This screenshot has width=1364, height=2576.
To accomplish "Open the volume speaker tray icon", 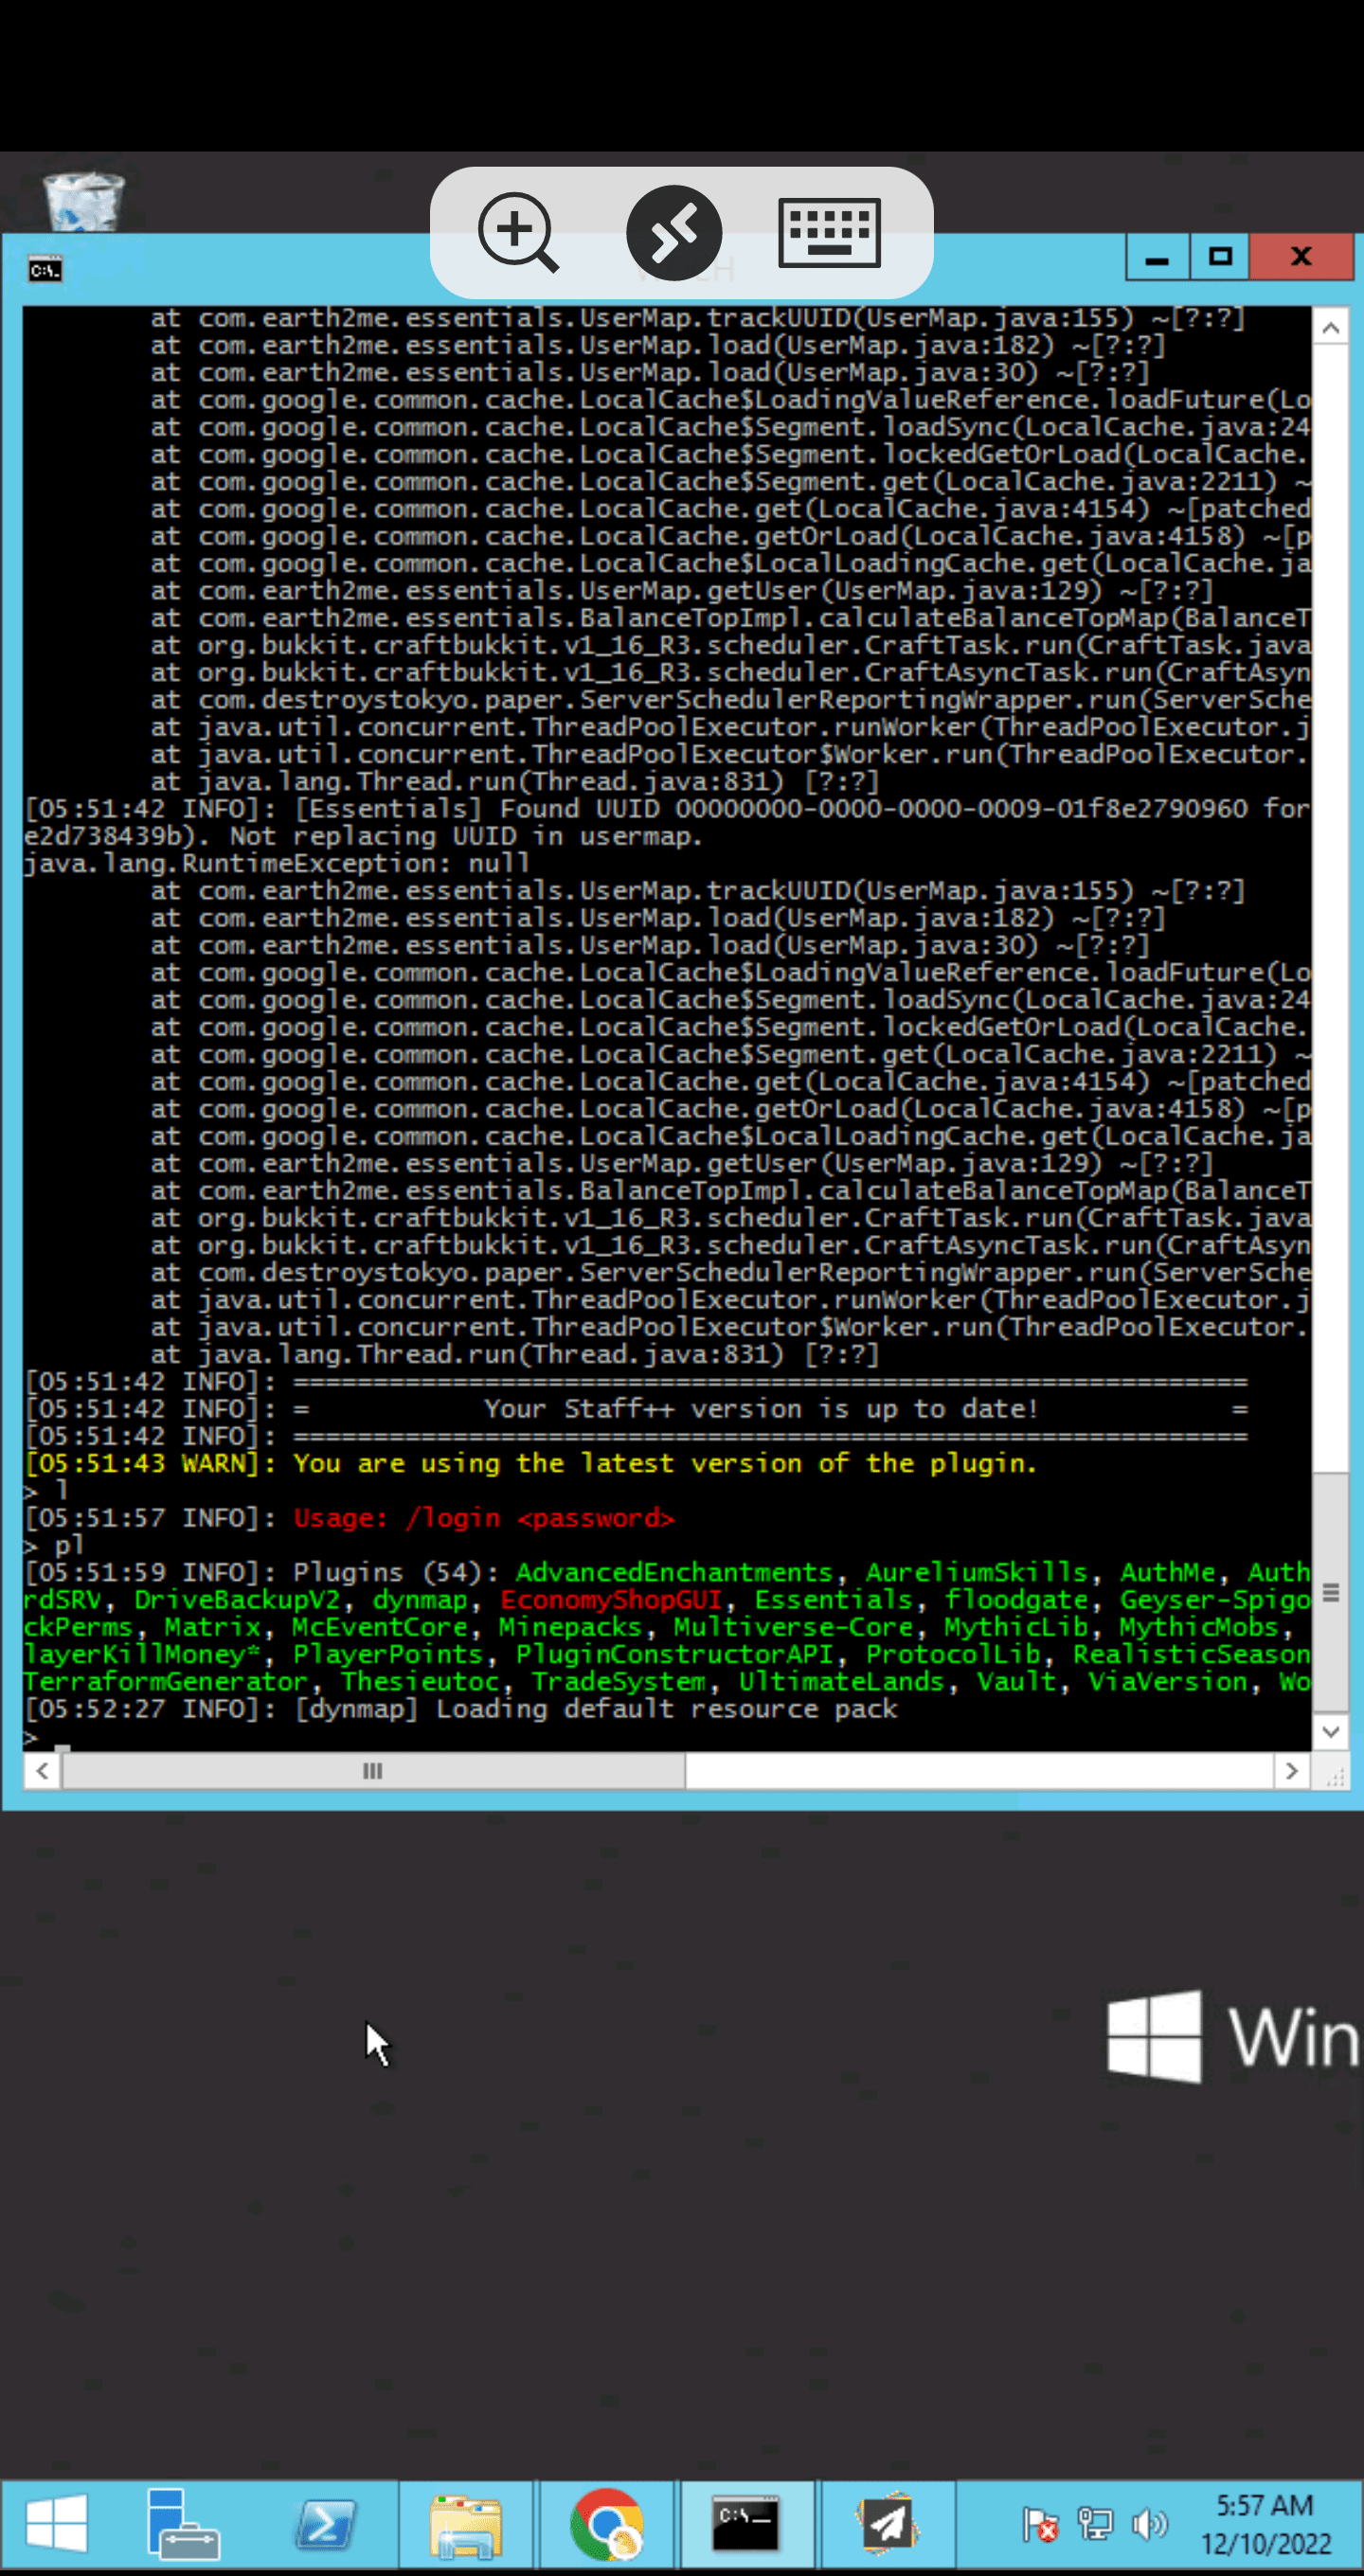I will tap(1150, 2524).
